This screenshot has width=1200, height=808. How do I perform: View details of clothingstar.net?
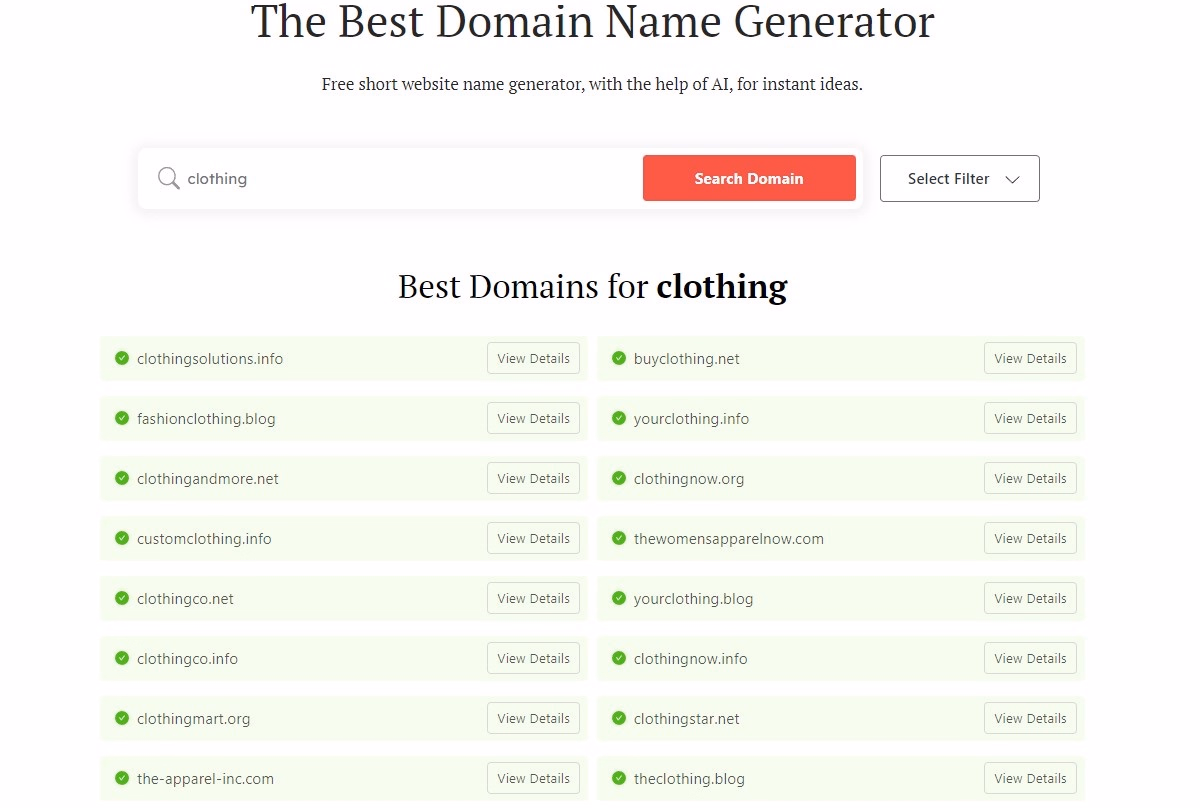[x=1030, y=718]
